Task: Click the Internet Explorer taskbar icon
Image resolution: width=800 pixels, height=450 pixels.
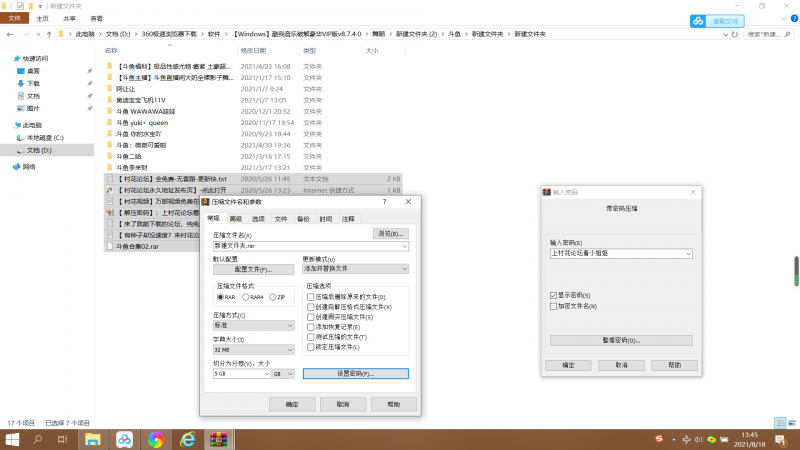Action: [186, 439]
